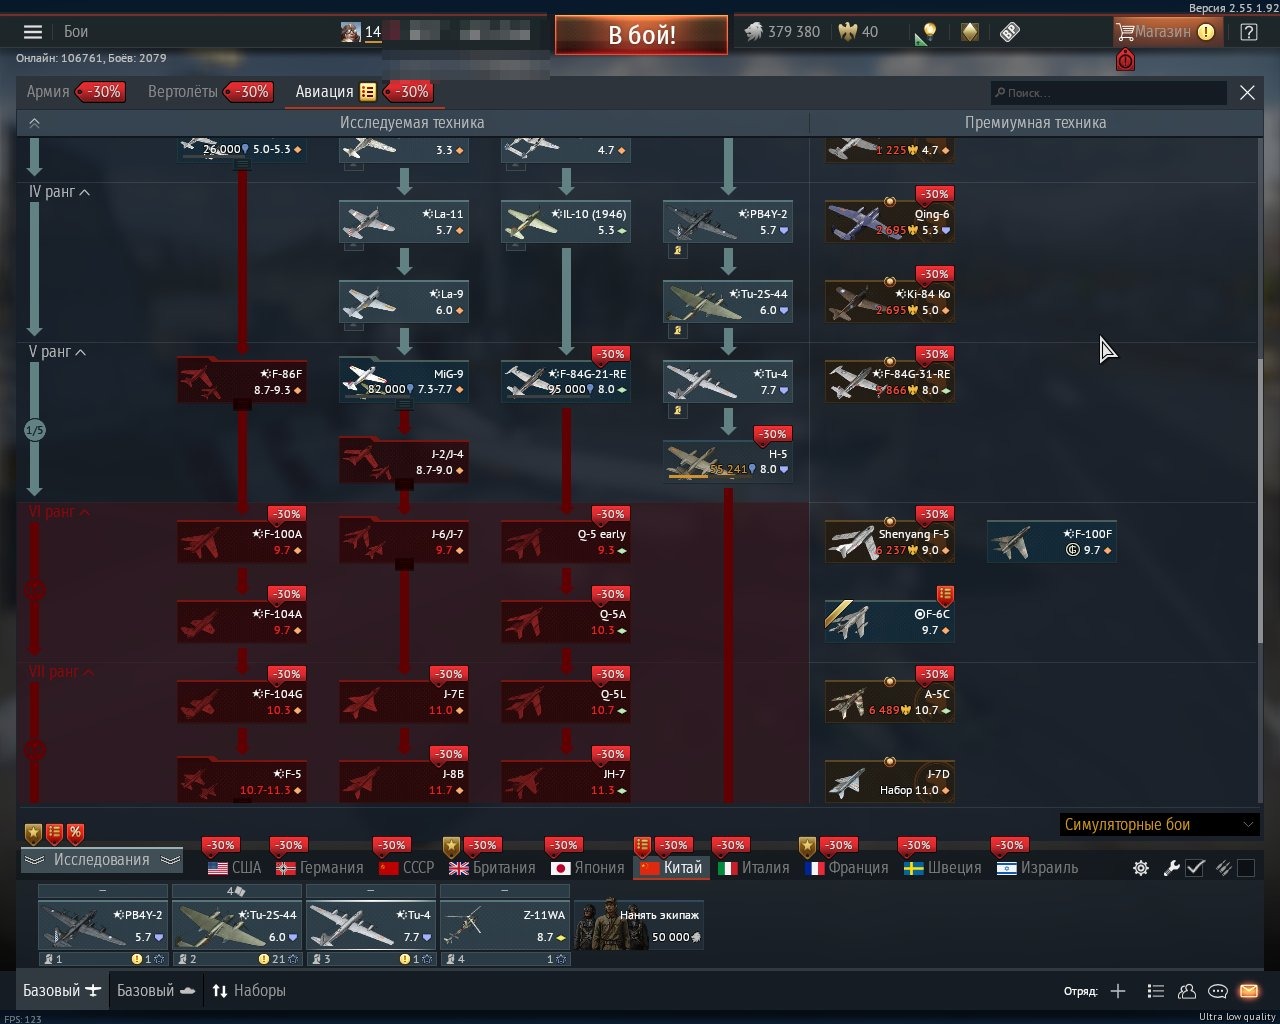Open the list icon beside squad plus

click(1155, 991)
